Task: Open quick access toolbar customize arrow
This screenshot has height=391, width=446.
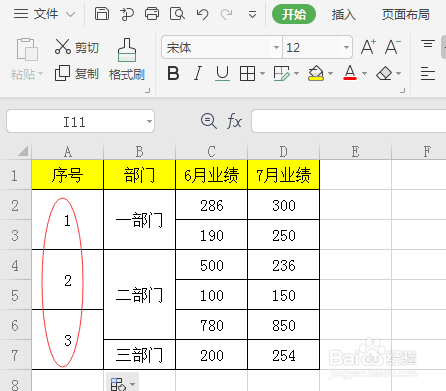Action: pyautogui.click(x=252, y=15)
